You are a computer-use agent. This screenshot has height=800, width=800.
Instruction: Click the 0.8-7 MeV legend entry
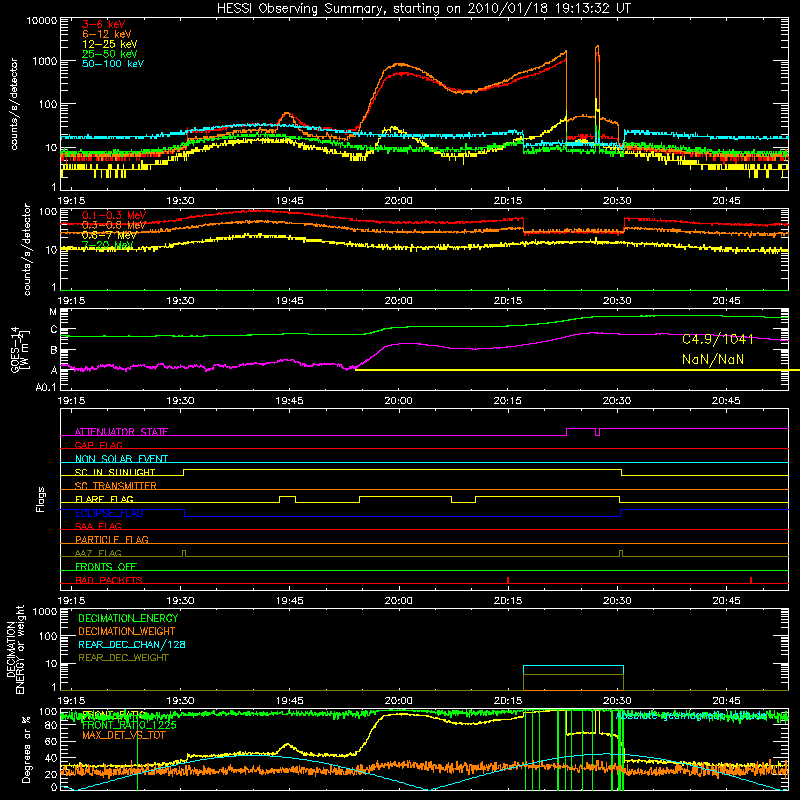[x=109, y=235]
